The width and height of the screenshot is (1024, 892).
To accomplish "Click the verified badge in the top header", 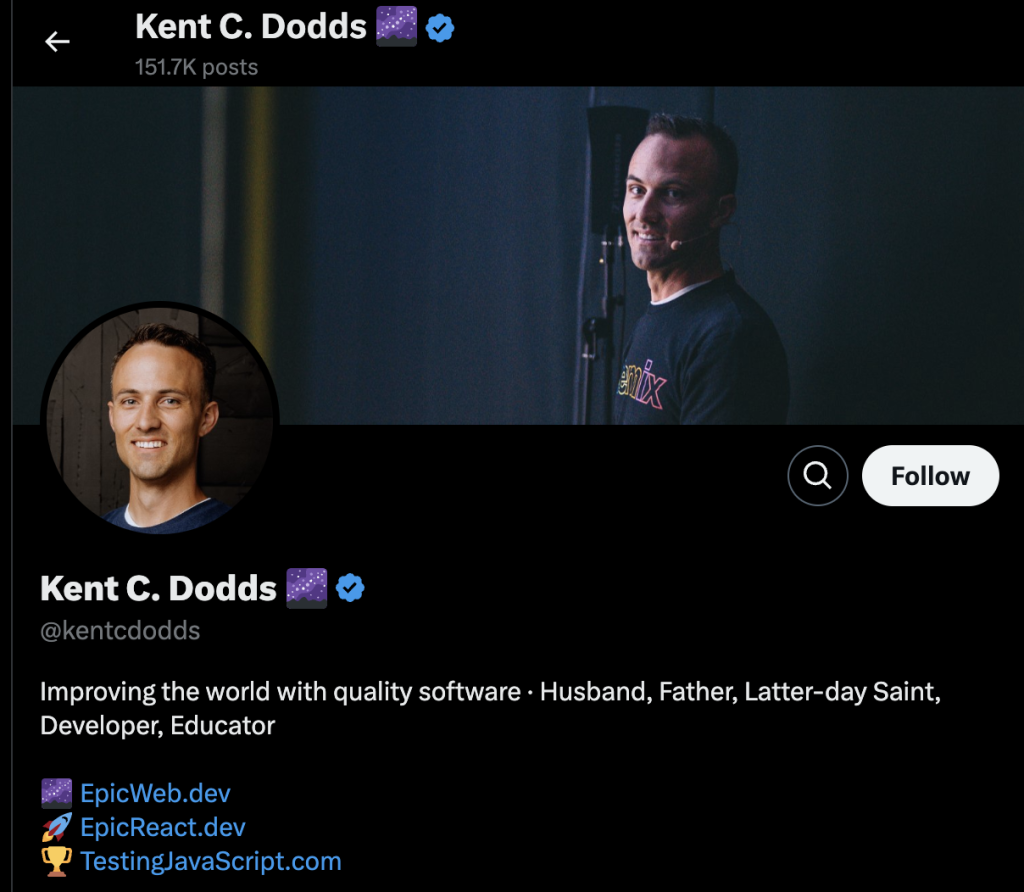I will point(440,29).
